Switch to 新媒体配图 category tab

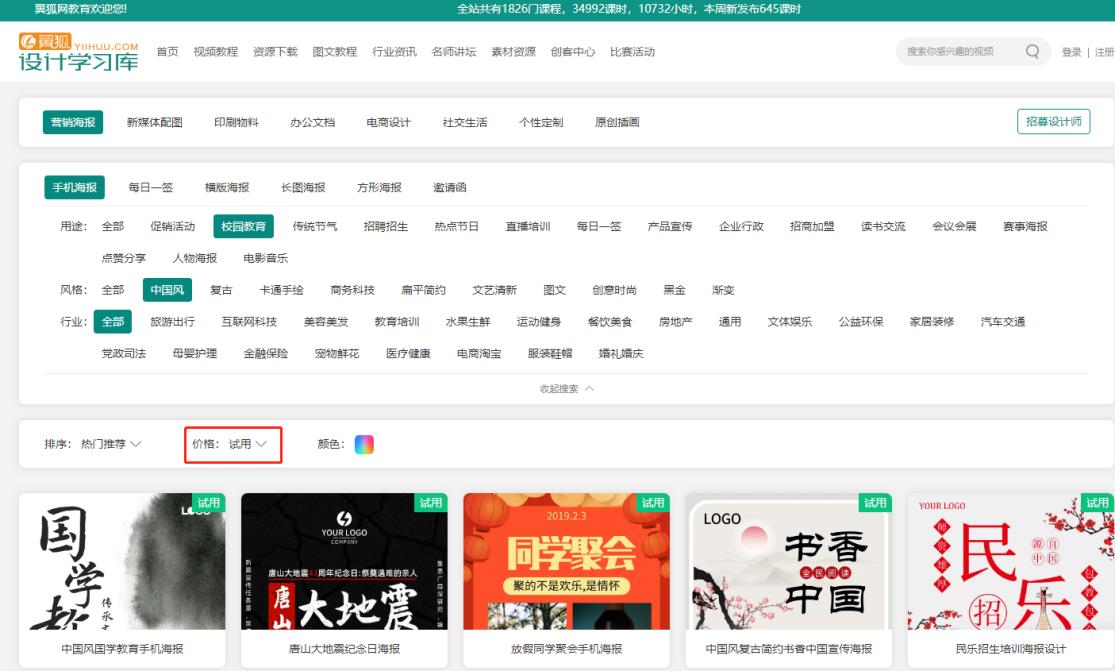click(154, 122)
